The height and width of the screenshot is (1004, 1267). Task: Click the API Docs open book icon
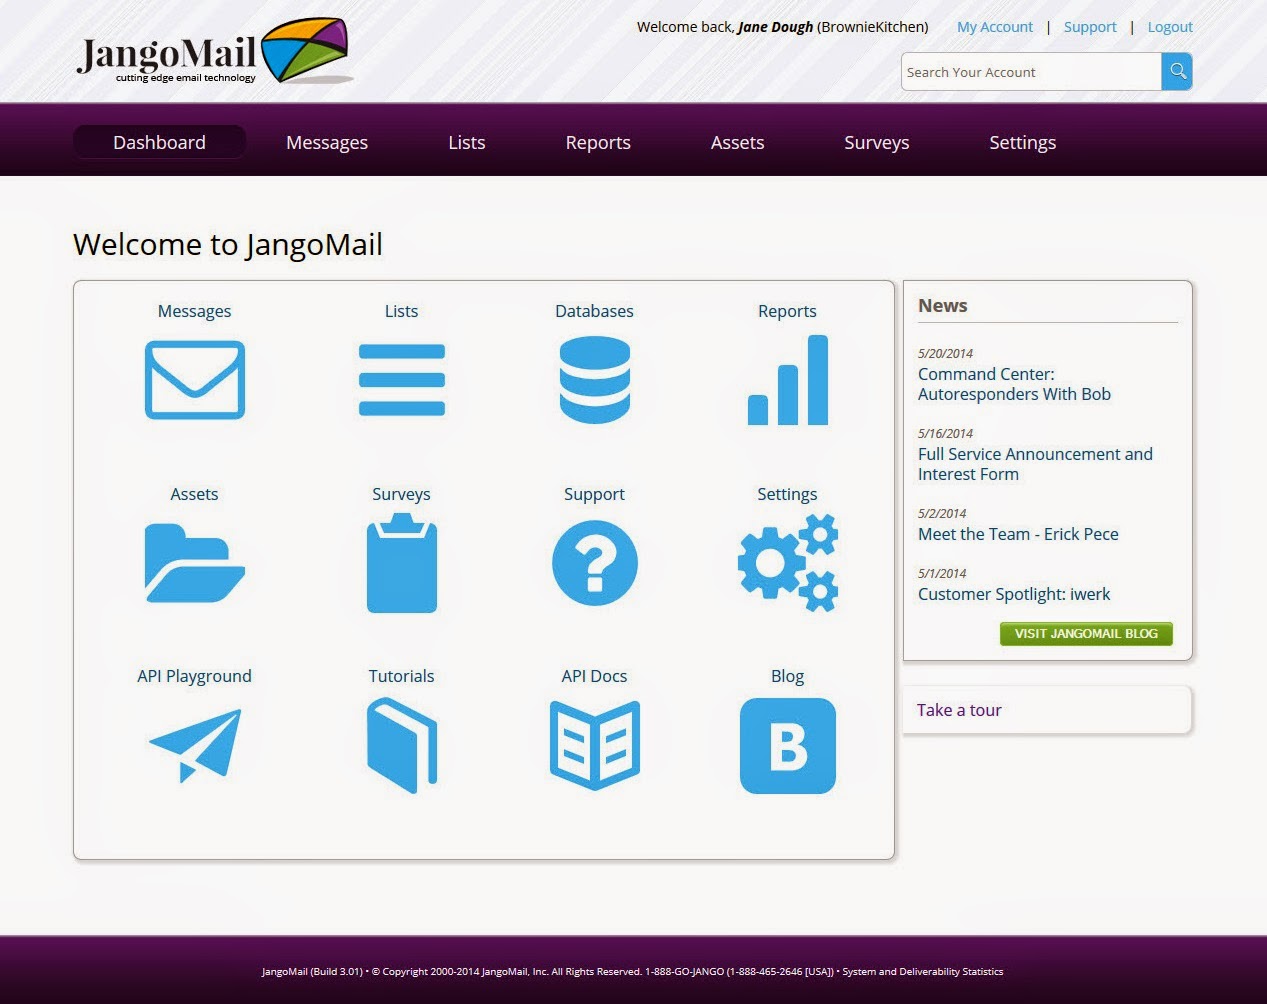tap(595, 746)
